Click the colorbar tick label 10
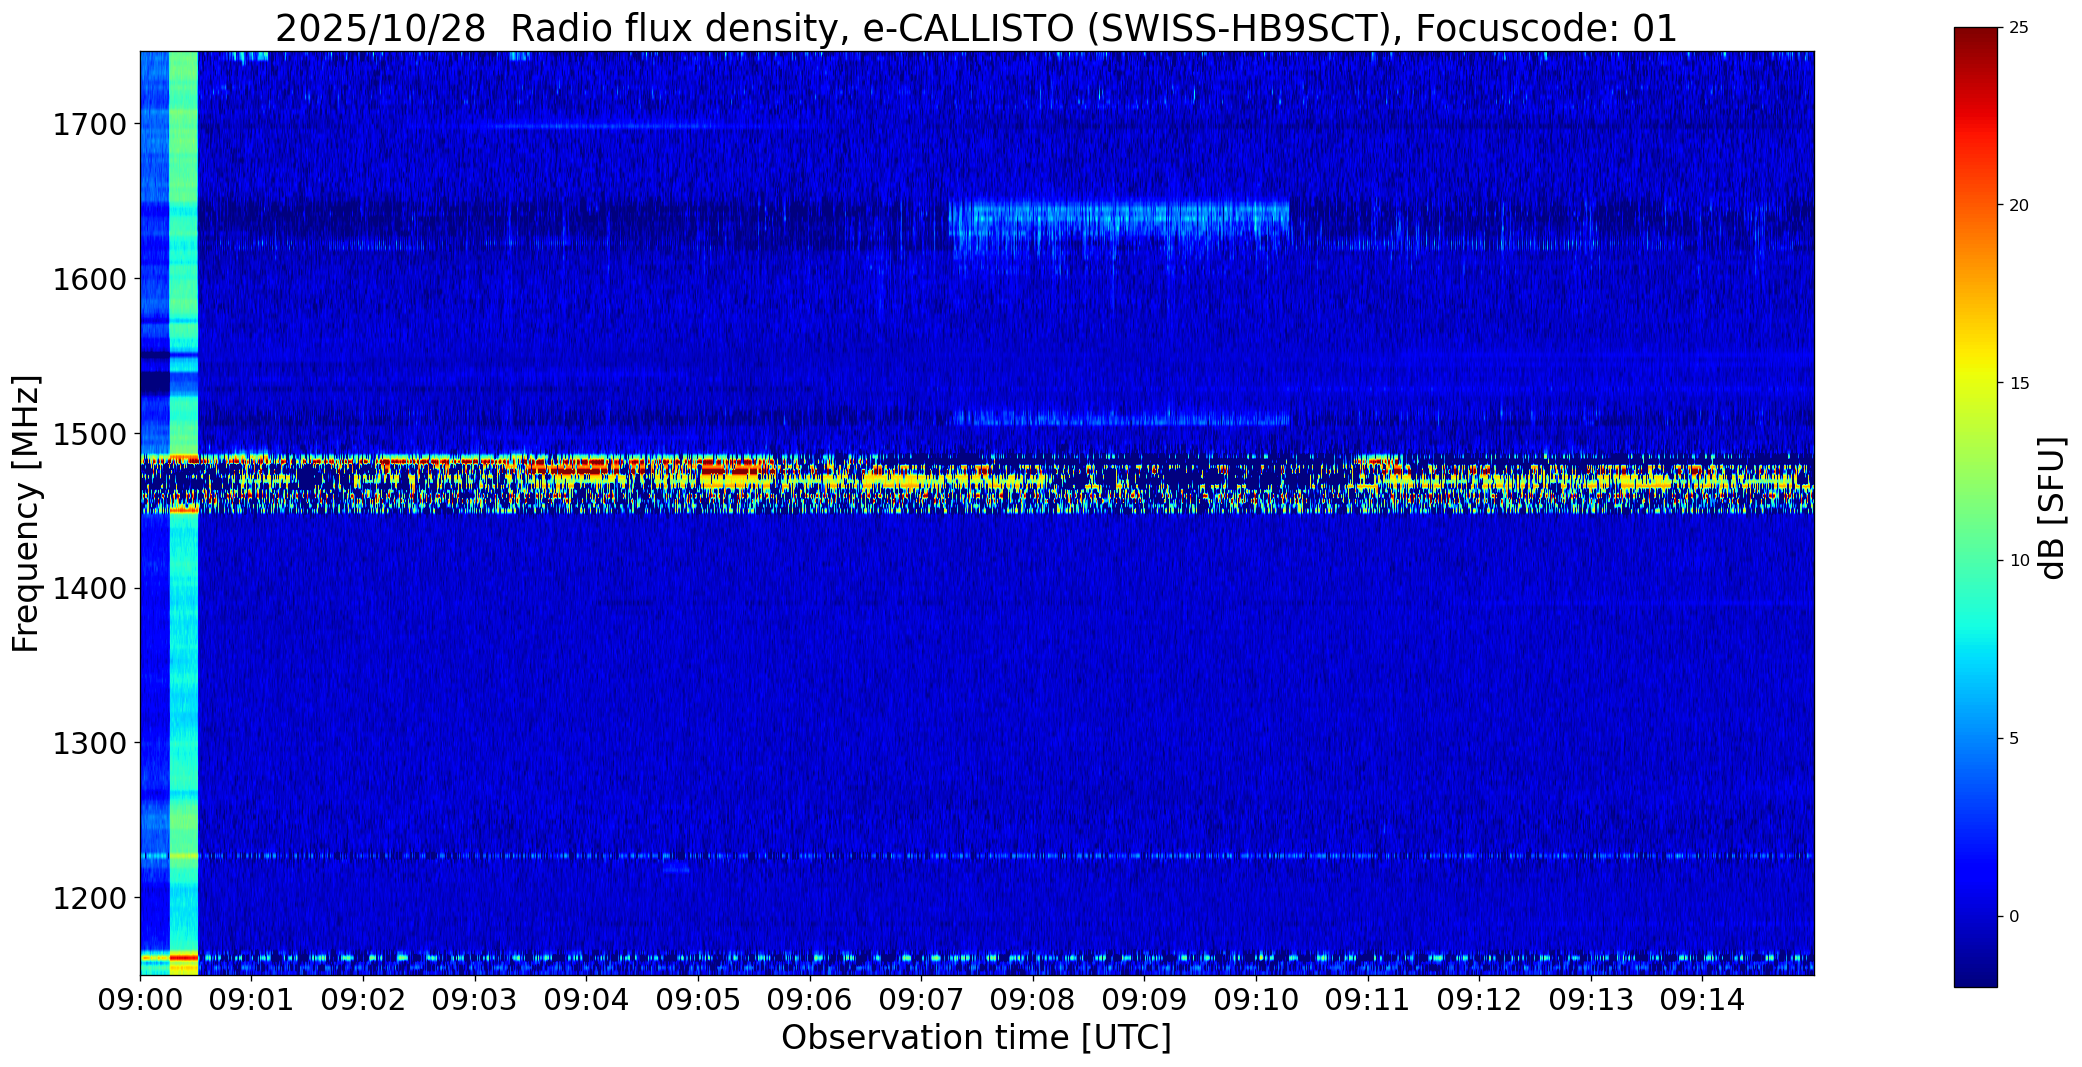2082x1067 pixels. [x=2019, y=561]
